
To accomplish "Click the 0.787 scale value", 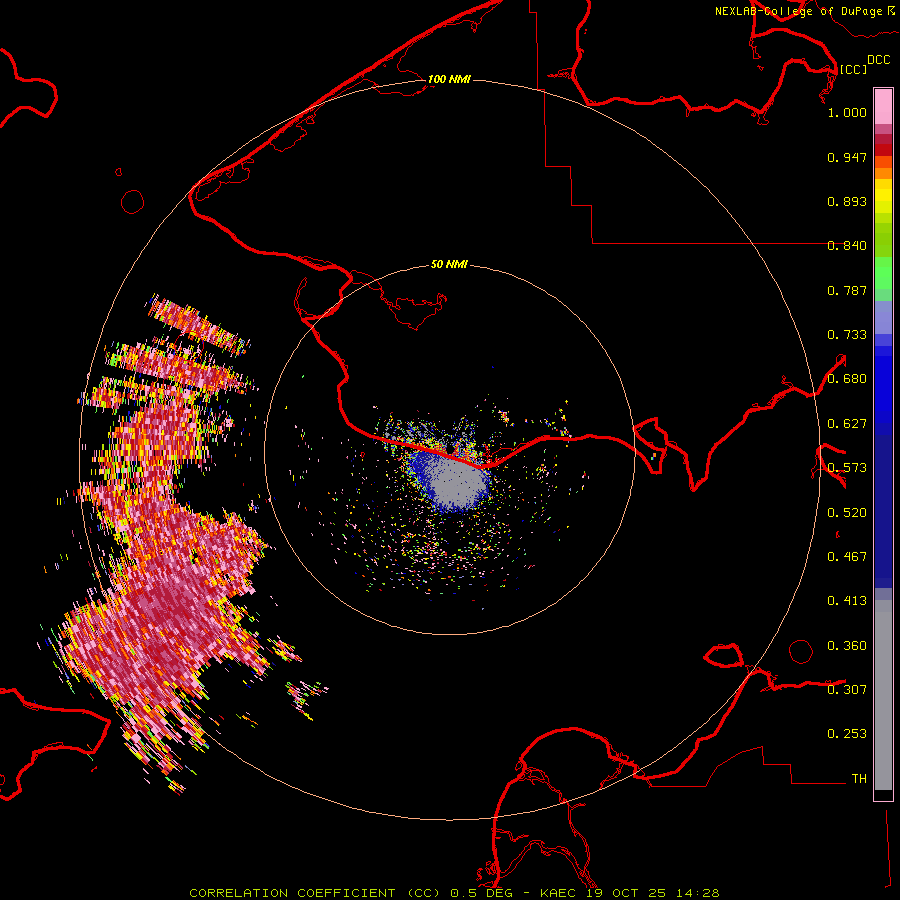I will (847, 290).
